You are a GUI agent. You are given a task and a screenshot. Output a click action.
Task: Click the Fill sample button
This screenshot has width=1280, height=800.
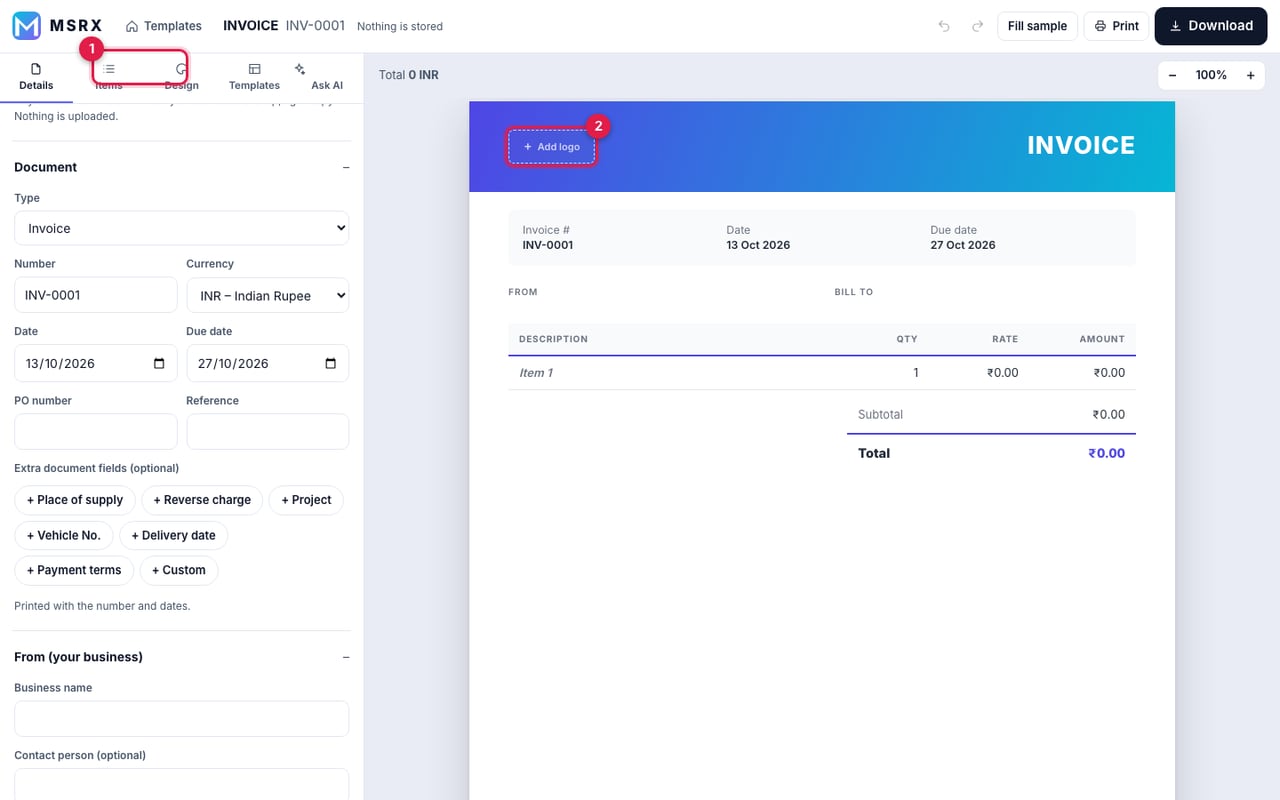click(x=1037, y=26)
